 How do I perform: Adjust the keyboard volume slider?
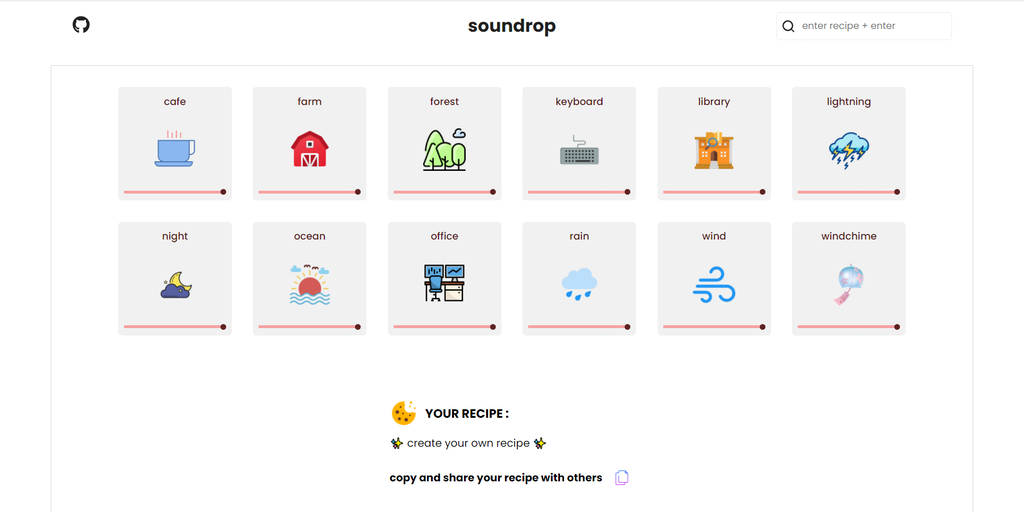579,192
